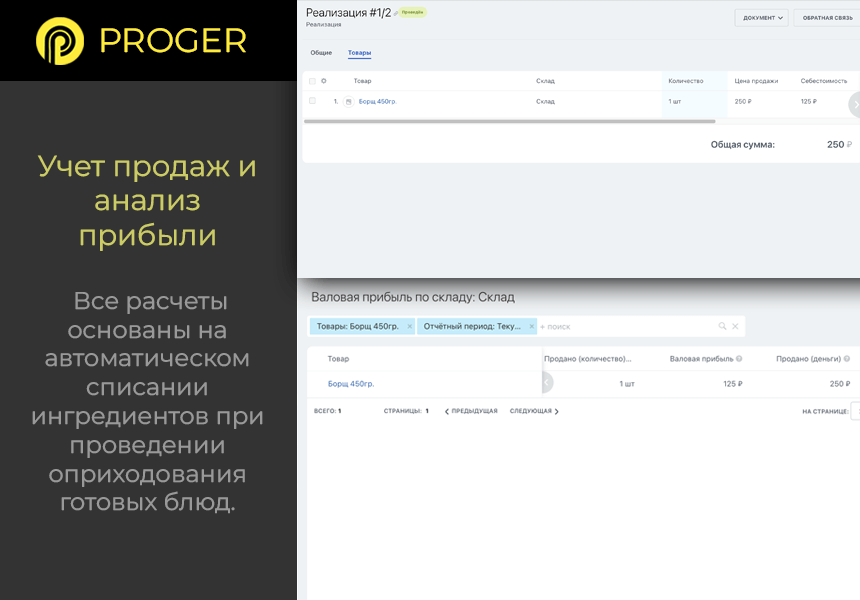Toggle the Проведён status badge

[x=412, y=12]
